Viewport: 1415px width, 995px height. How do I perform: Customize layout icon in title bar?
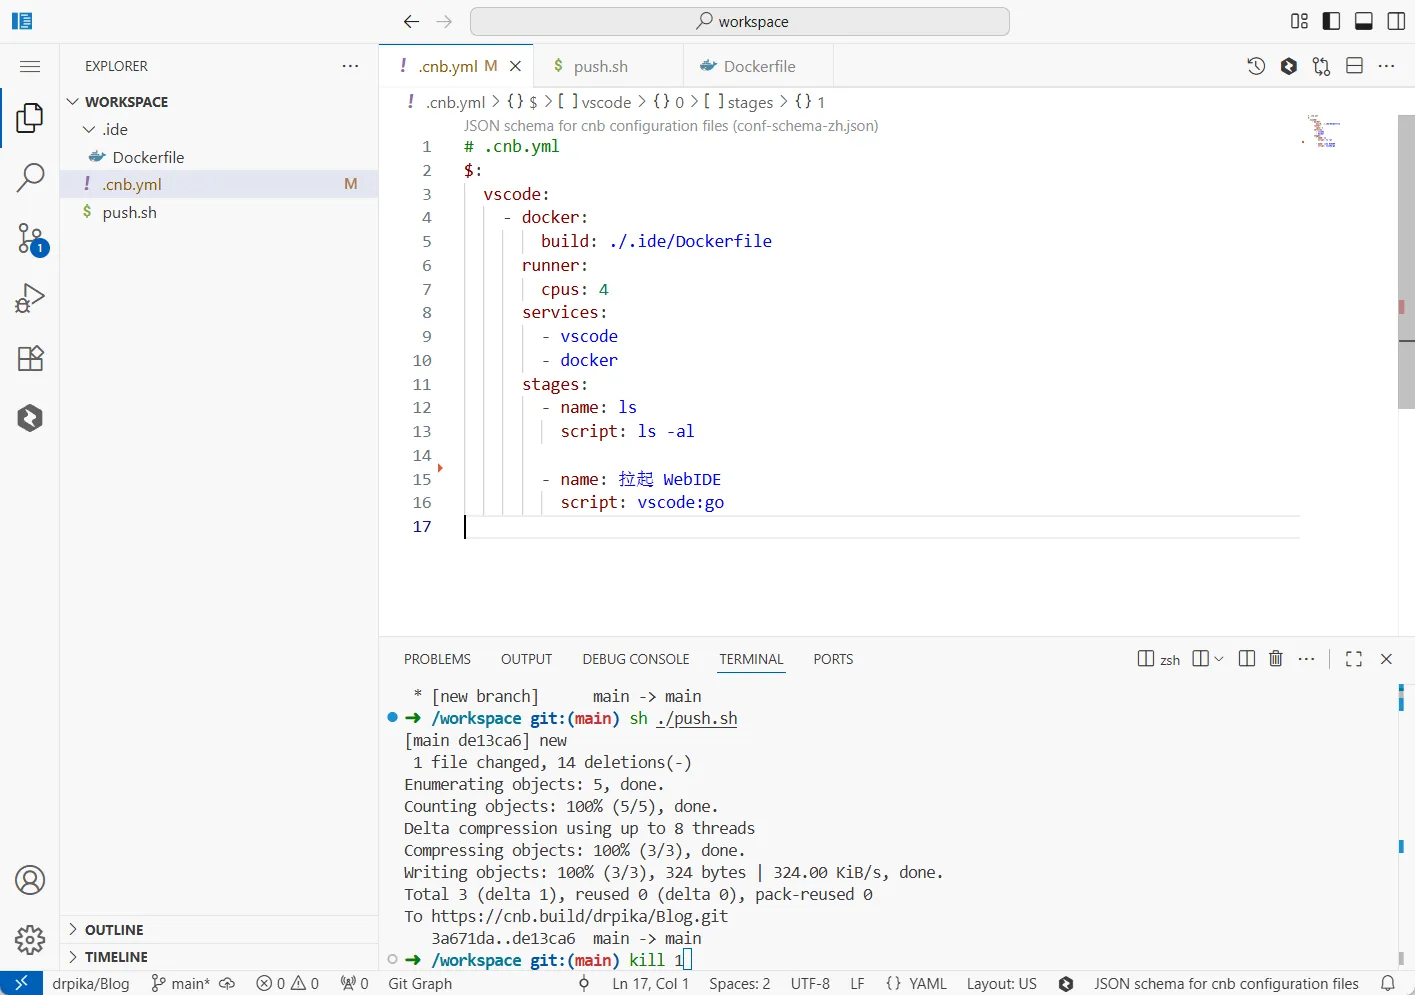pos(1299,21)
